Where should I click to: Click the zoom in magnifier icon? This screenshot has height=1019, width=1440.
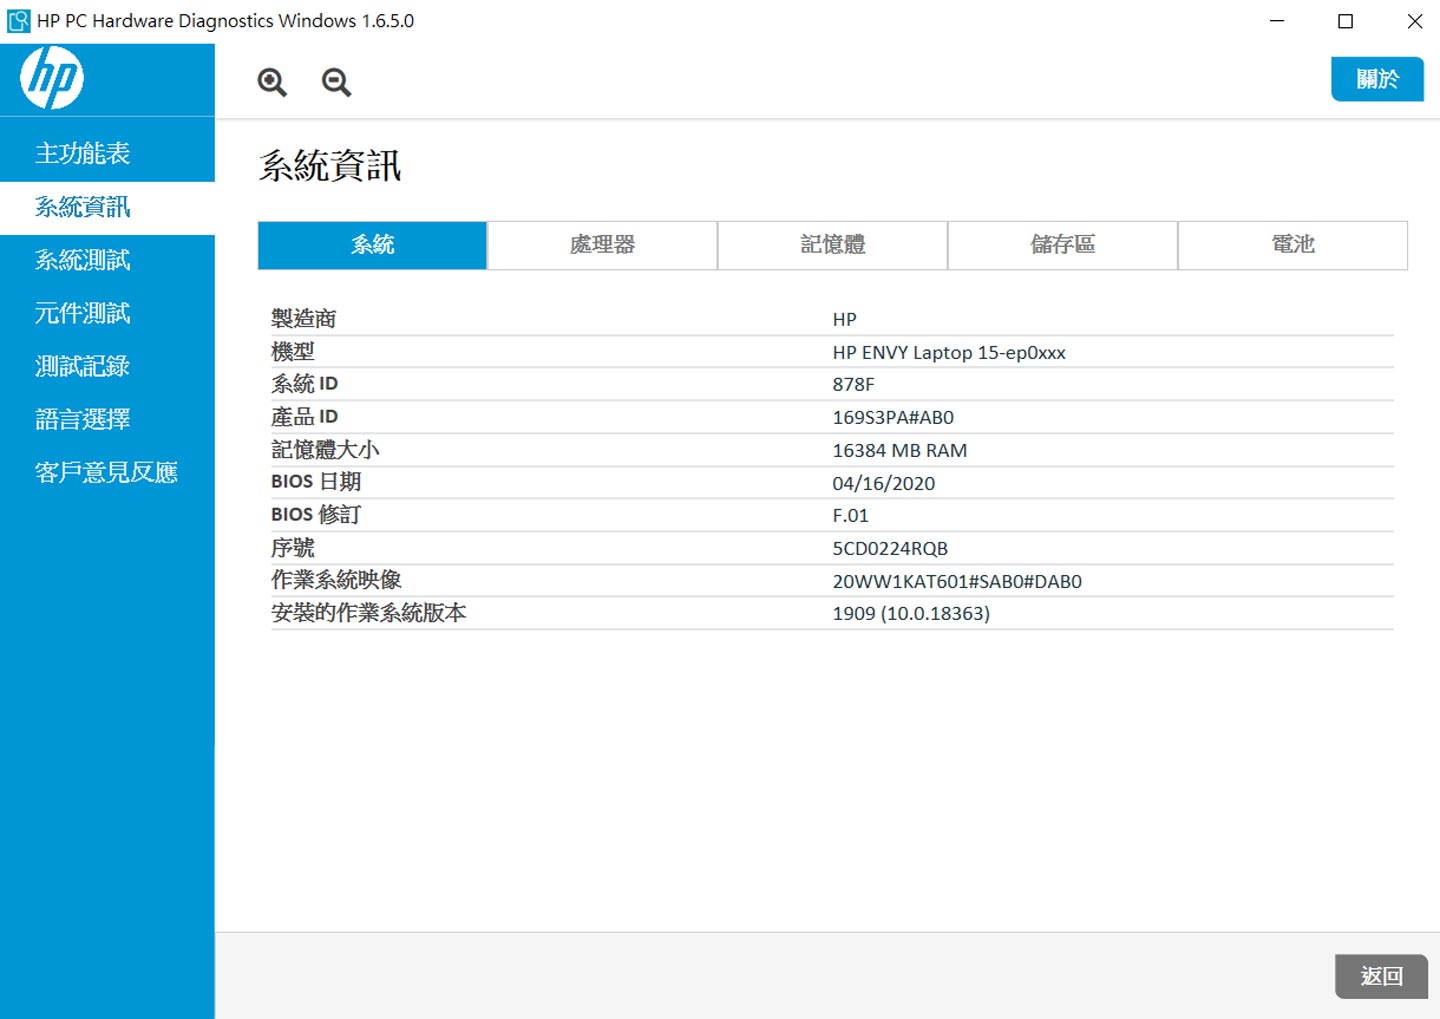pyautogui.click(x=272, y=82)
